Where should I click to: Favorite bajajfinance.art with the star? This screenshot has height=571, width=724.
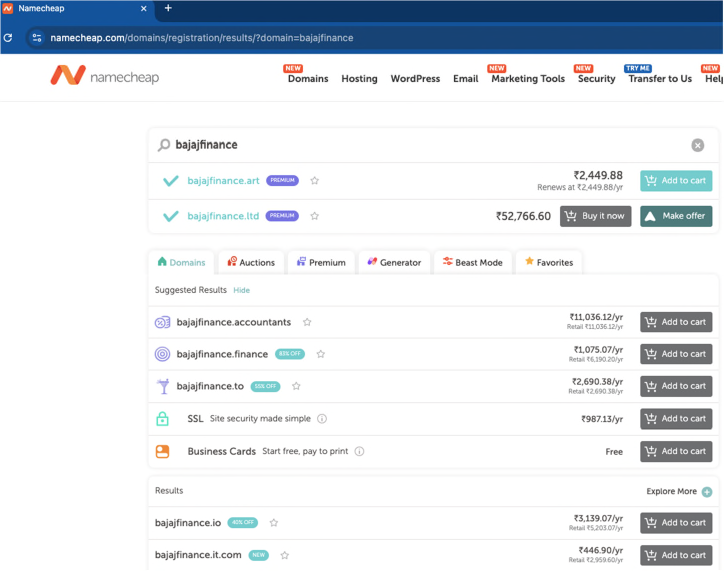point(314,180)
